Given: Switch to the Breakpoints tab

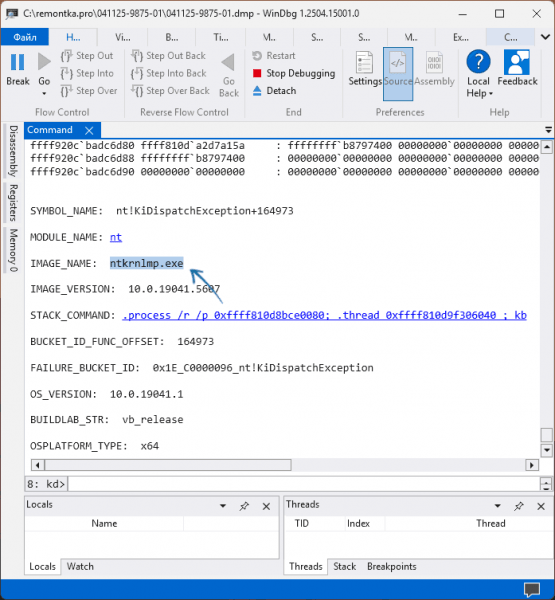Looking at the screenshot, I should [x=392, y=566].
